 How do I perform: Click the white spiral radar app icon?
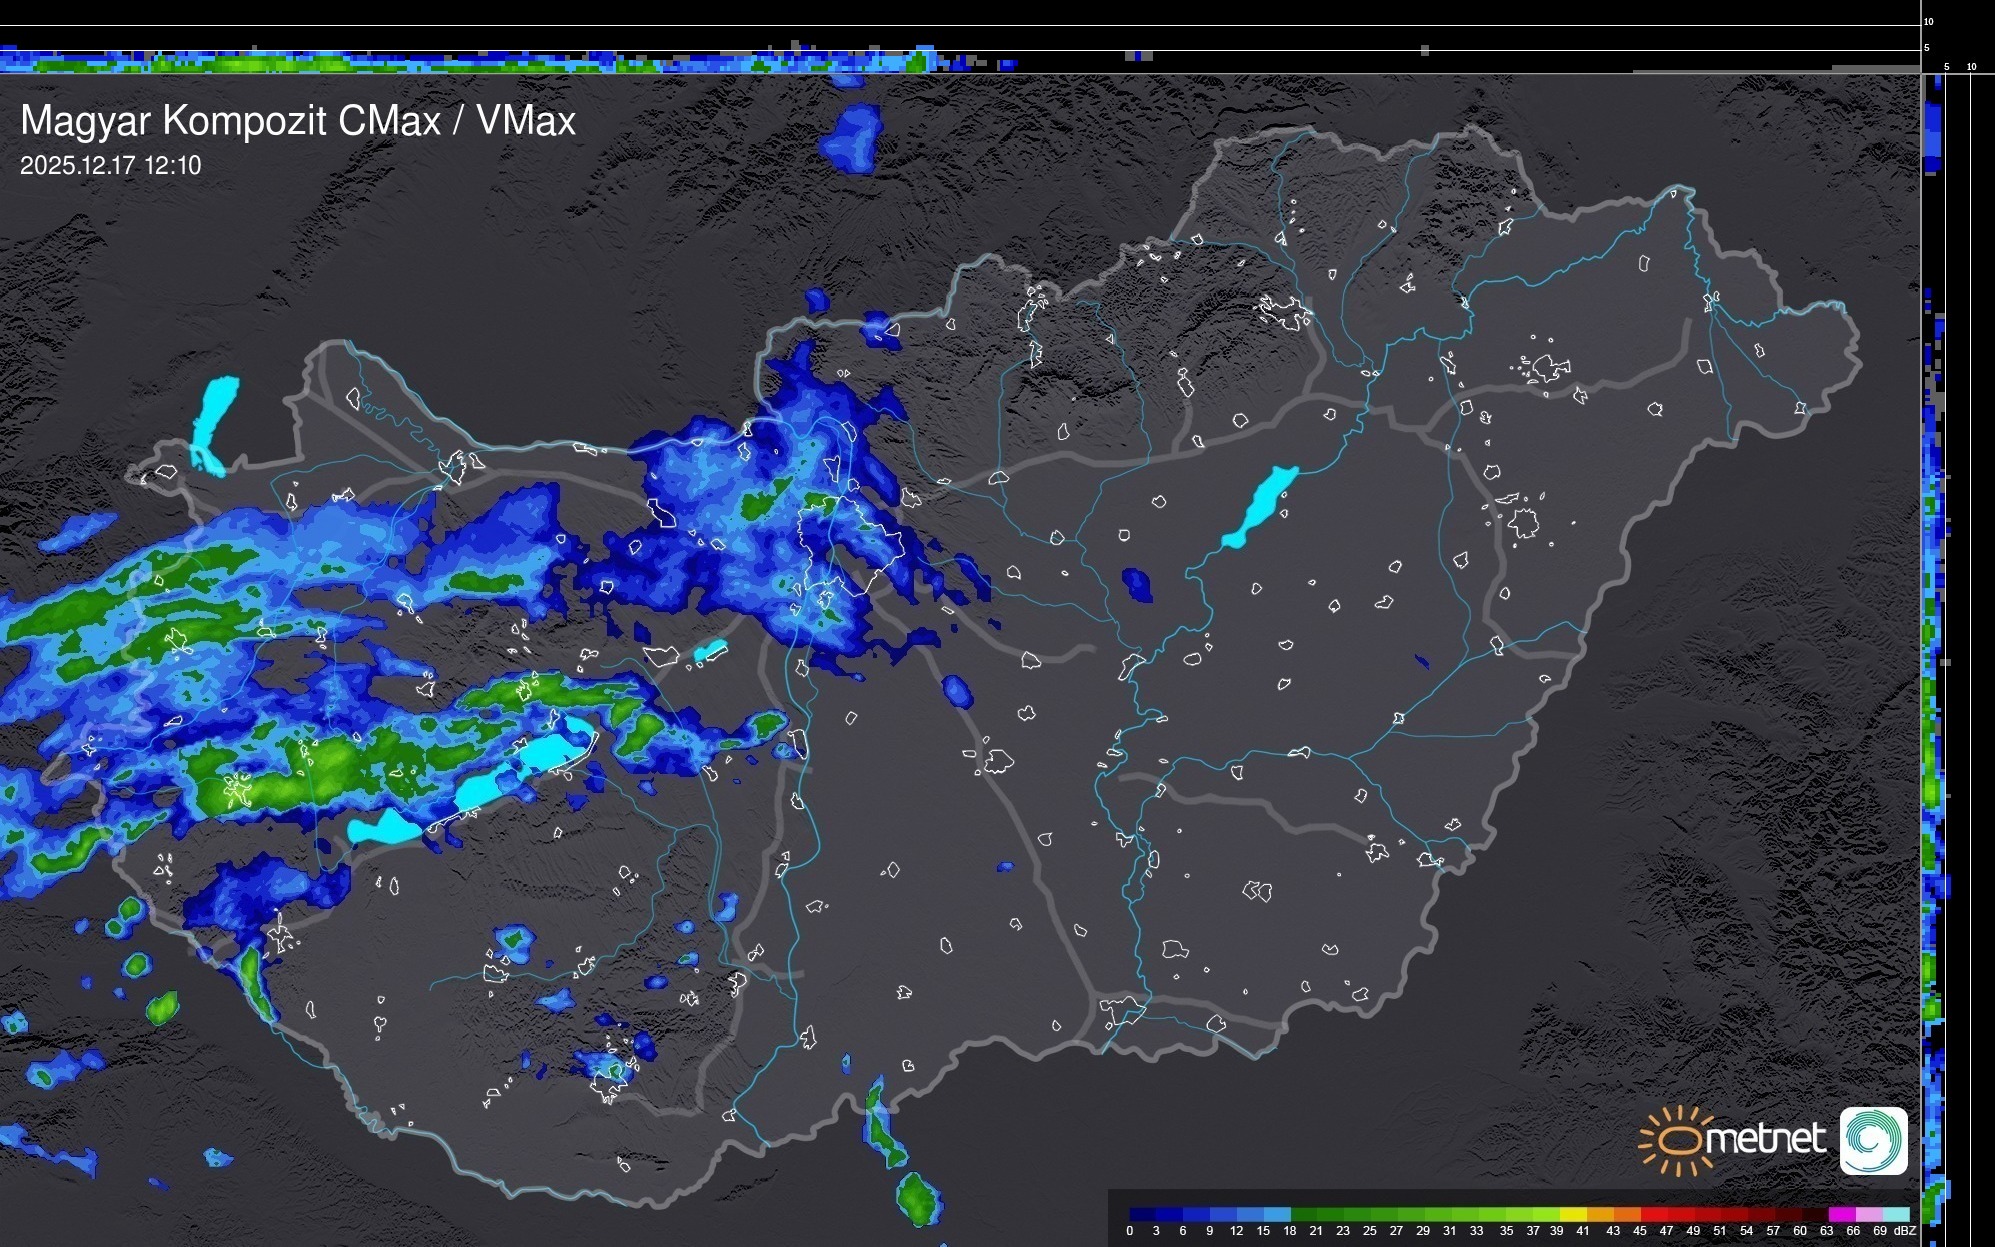(1873, 1140)
